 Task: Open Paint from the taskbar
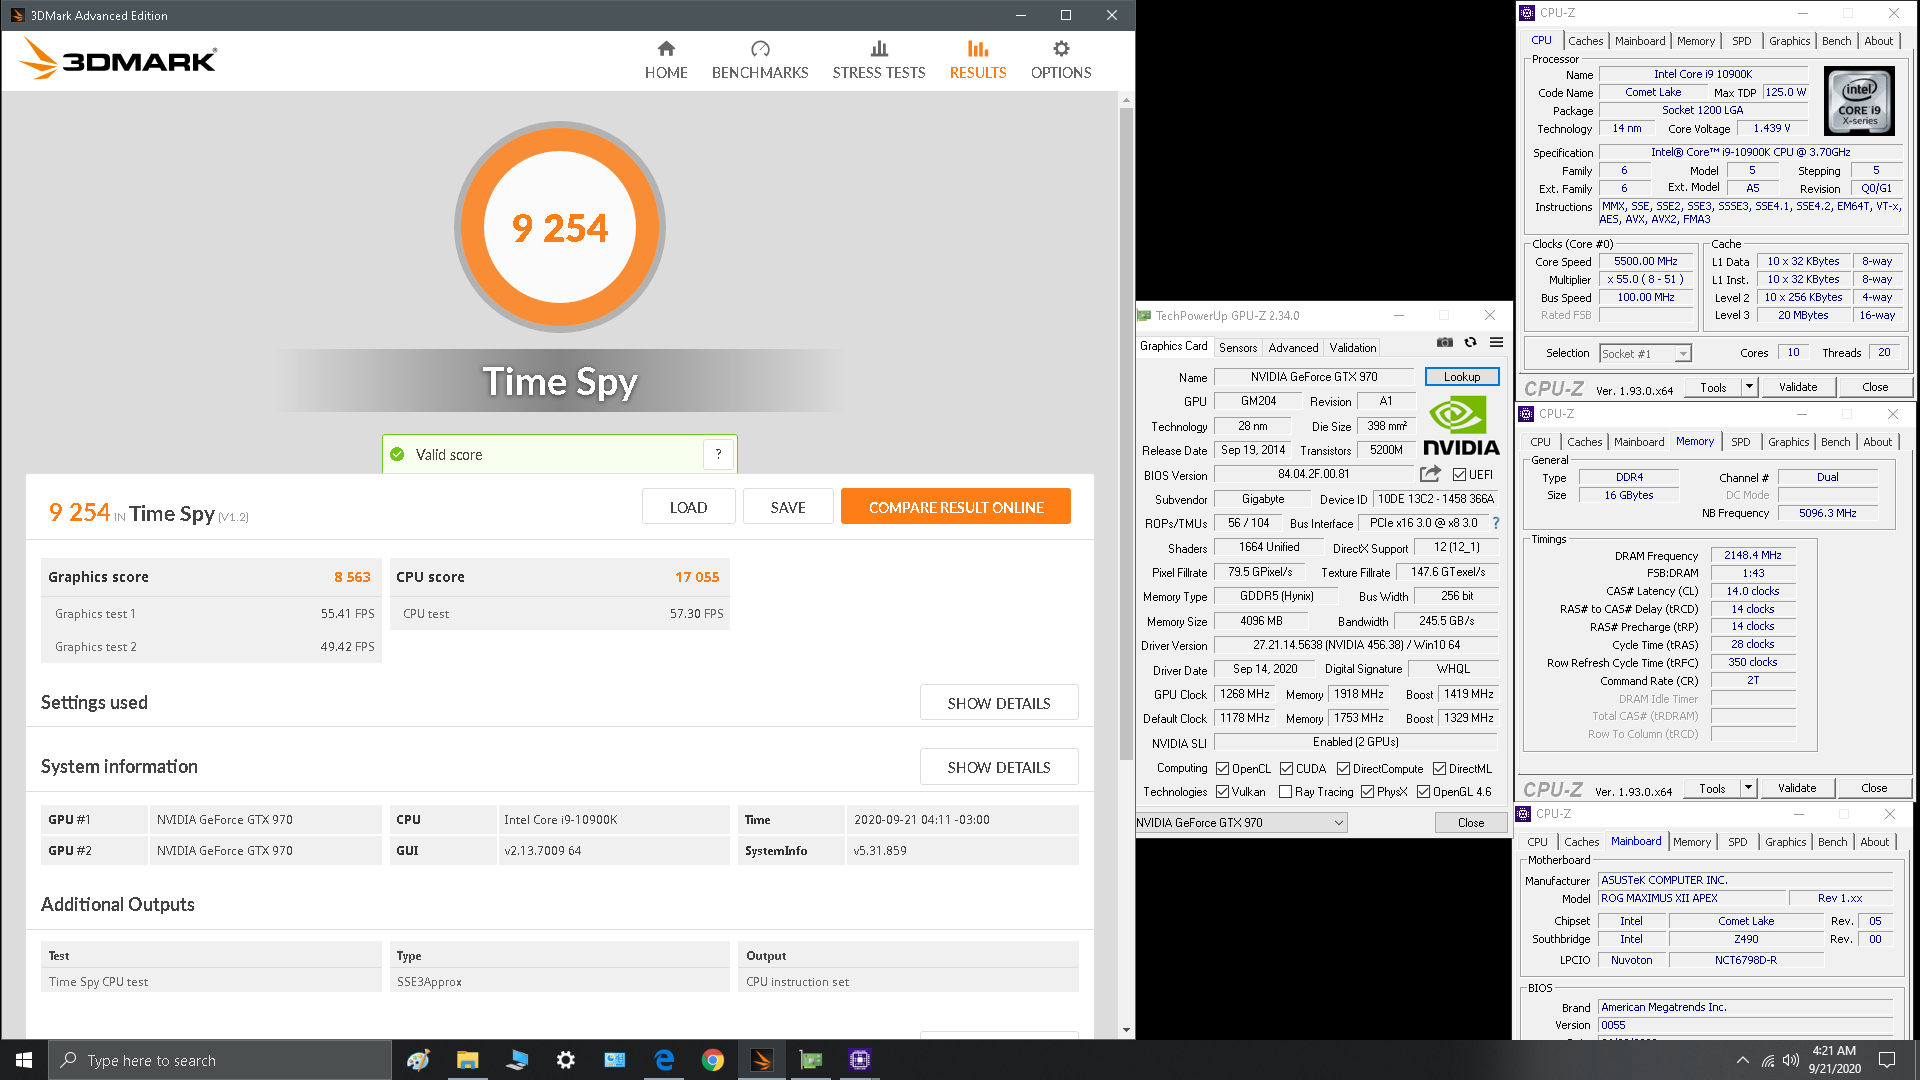[418, 1060]
